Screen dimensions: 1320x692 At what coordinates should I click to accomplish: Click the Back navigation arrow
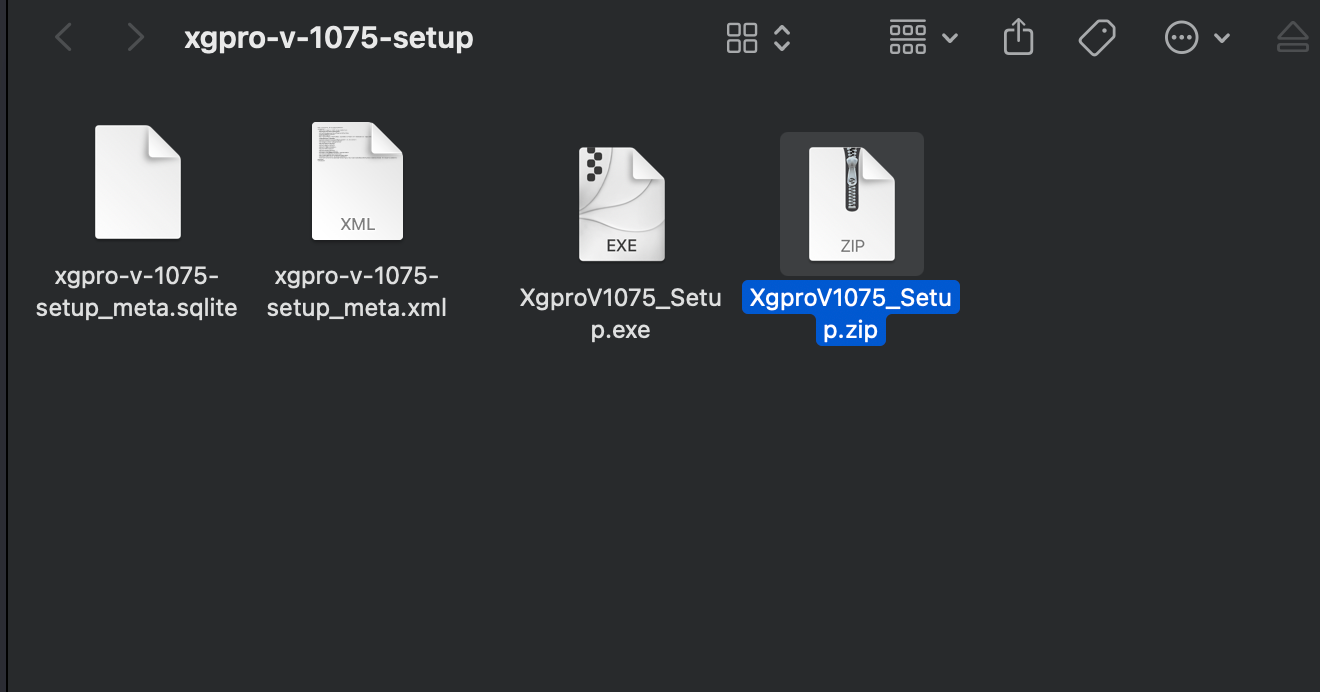point(64,38)
